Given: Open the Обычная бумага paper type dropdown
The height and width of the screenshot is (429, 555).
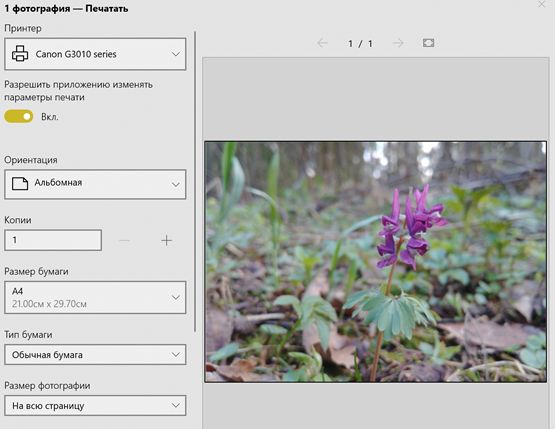Looking at the screenshot, I should coord(95,355).
